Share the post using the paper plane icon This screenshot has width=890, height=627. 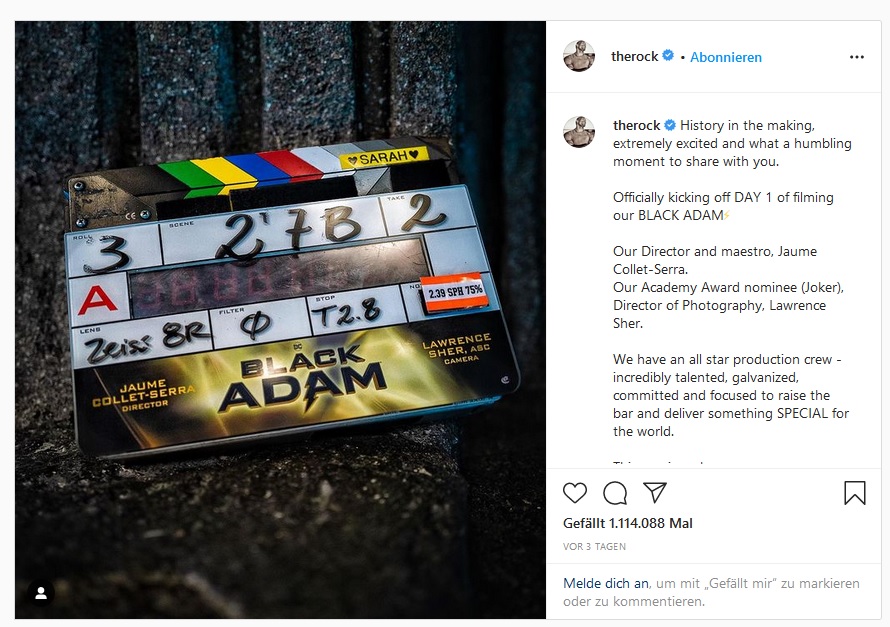click(x=654, y=493)
